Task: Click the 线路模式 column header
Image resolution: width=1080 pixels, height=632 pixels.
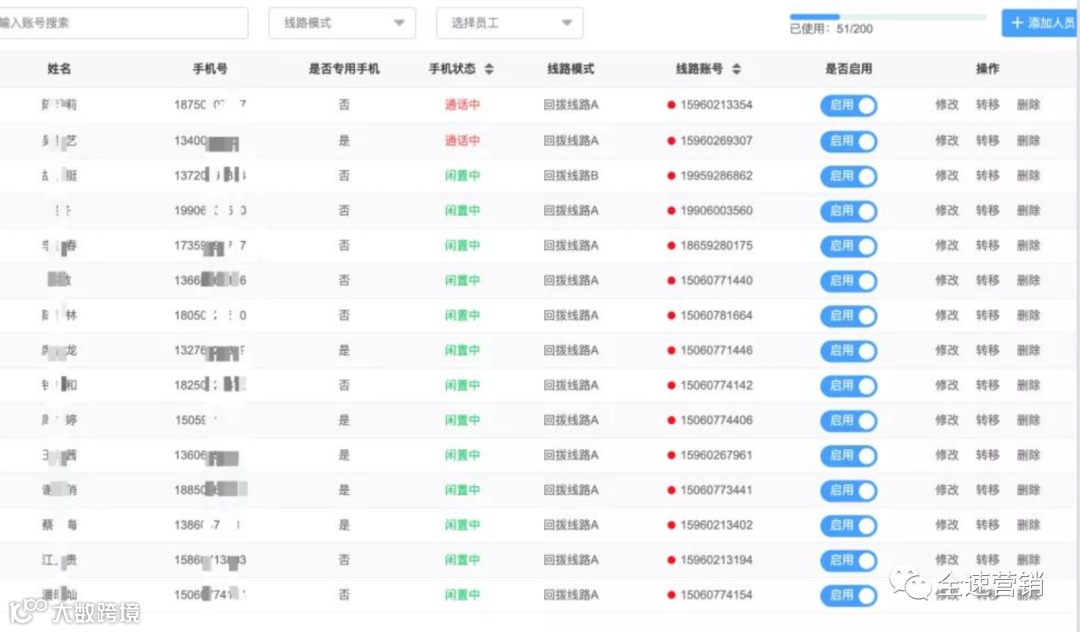Action: (x=570, y=68)
